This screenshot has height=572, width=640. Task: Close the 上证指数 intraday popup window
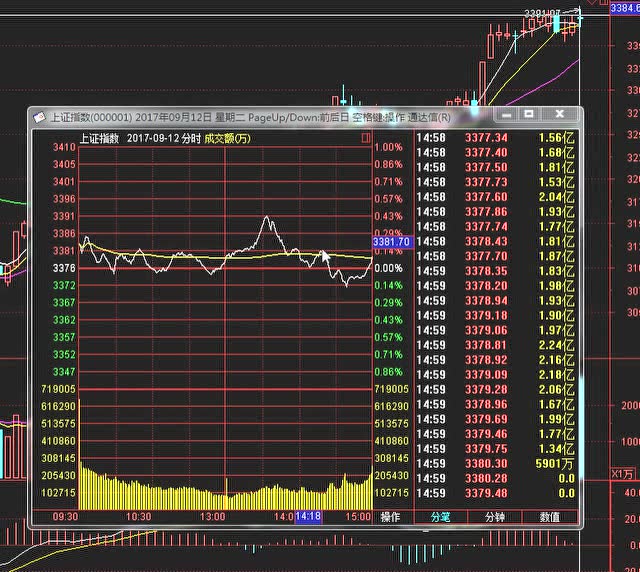click(564, 115)
